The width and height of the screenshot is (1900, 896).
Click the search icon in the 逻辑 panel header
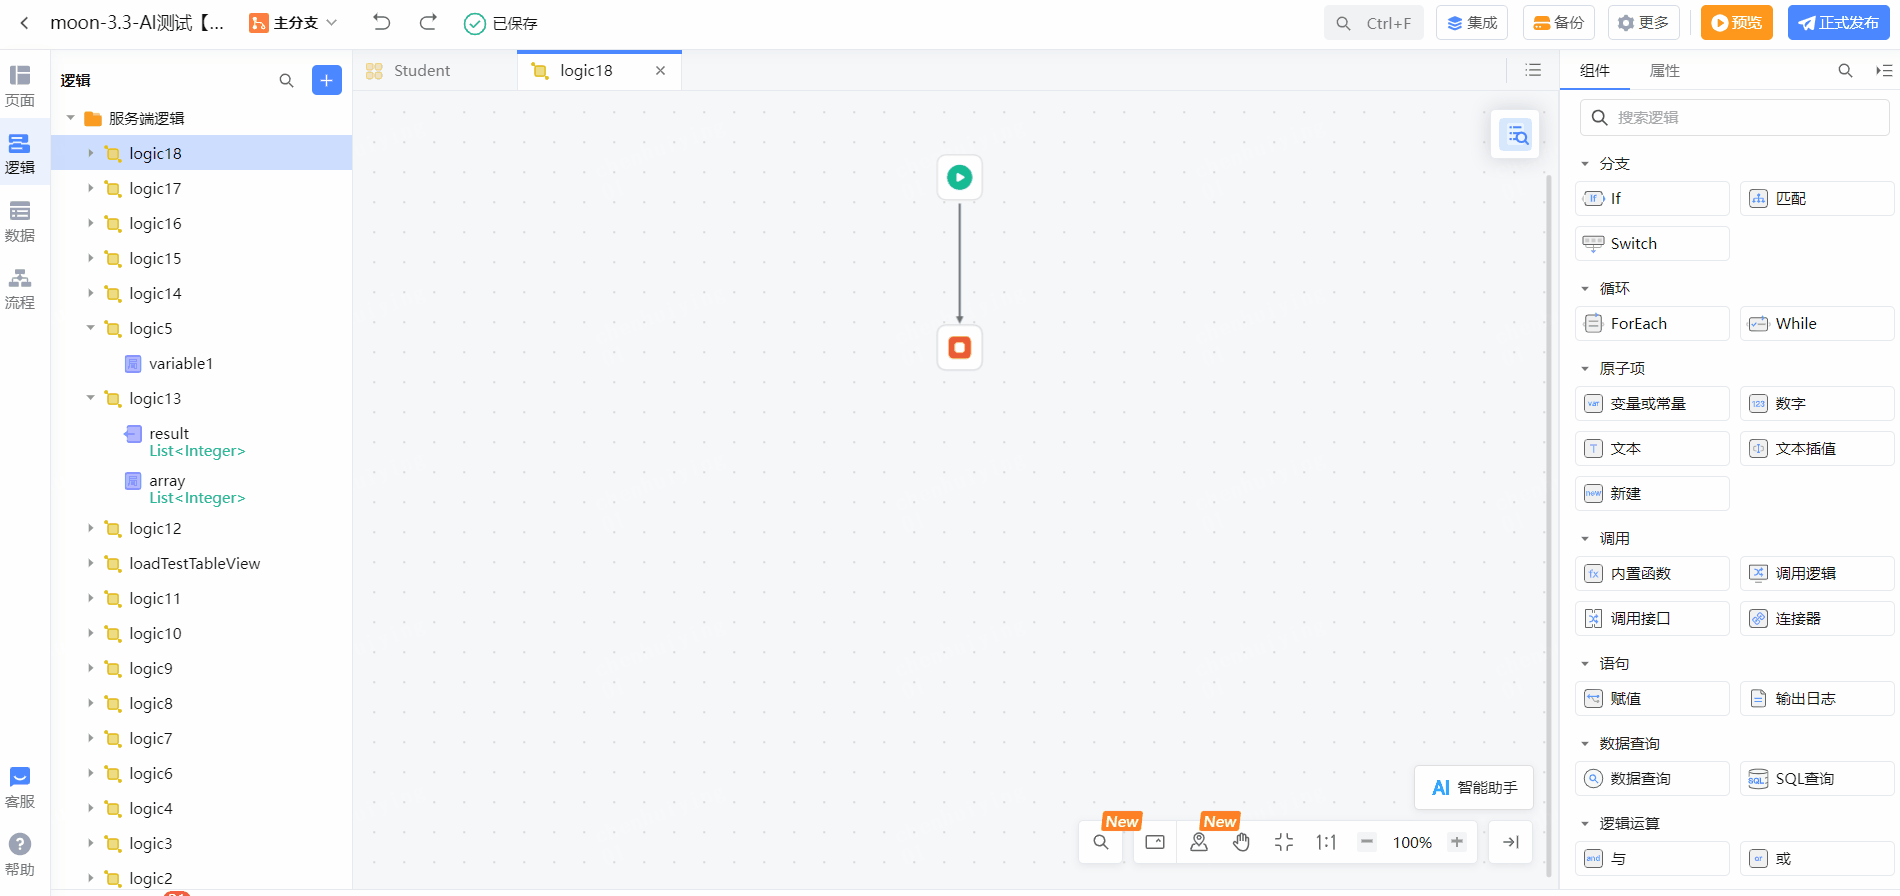coord(287,80)
